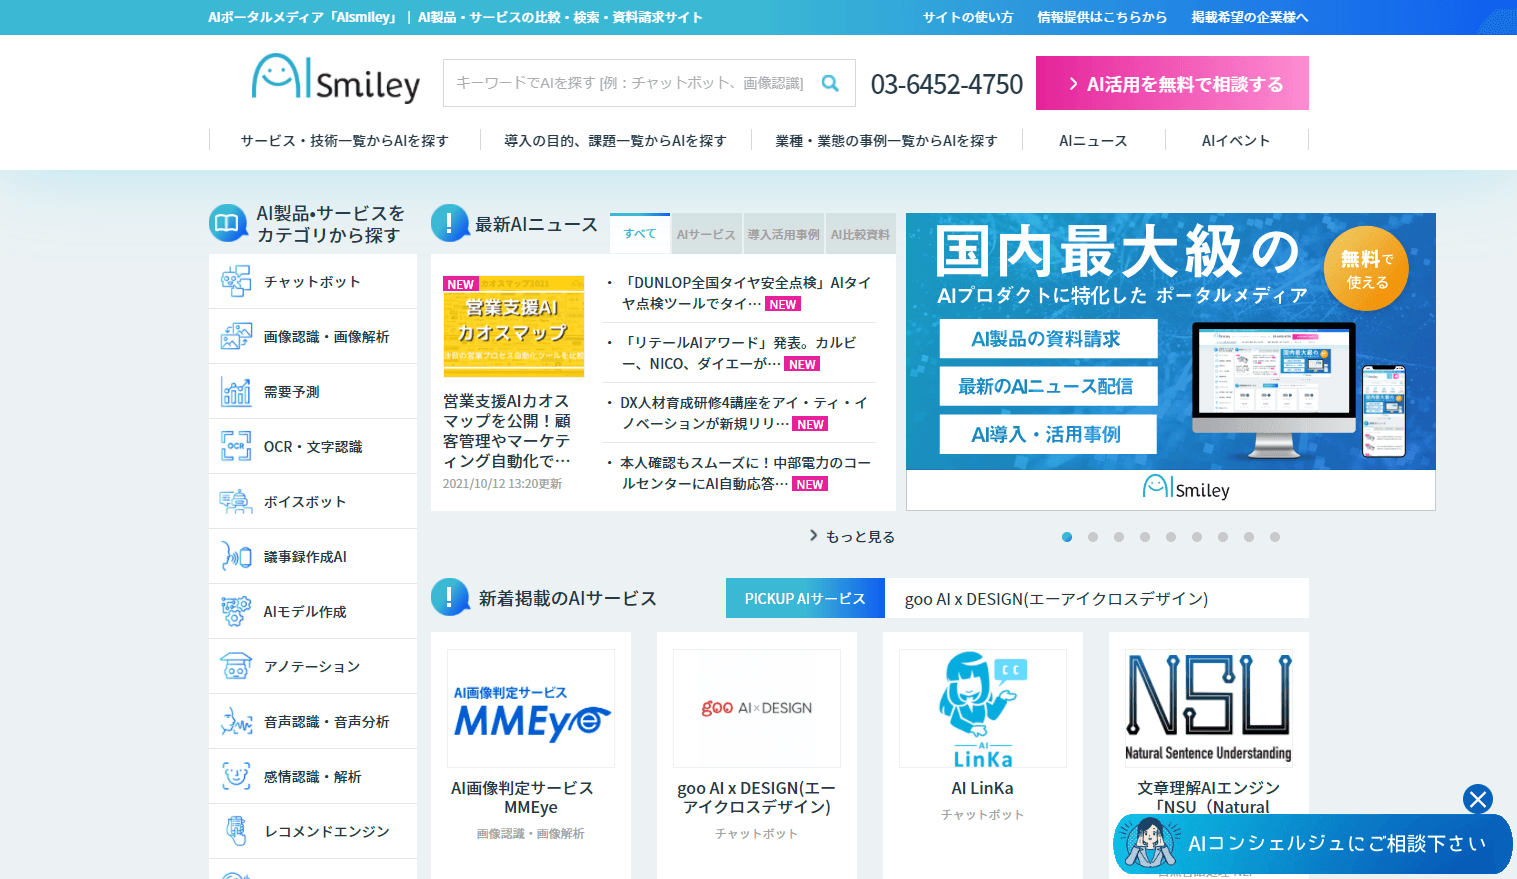Viewport: 1517px width, 879px height.
Task: Click the magnifier search icon
Action: pos(830,83)
